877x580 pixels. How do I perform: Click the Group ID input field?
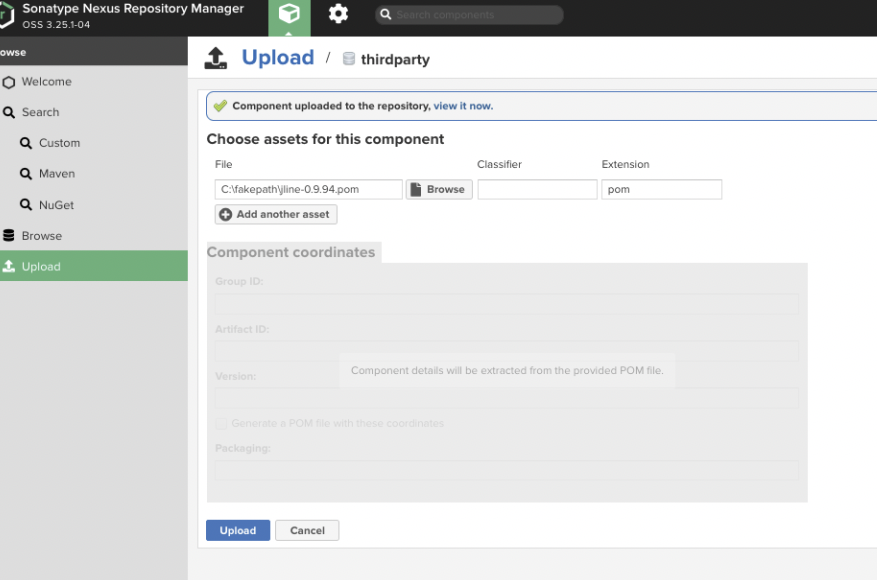click(x=507, y=304)
